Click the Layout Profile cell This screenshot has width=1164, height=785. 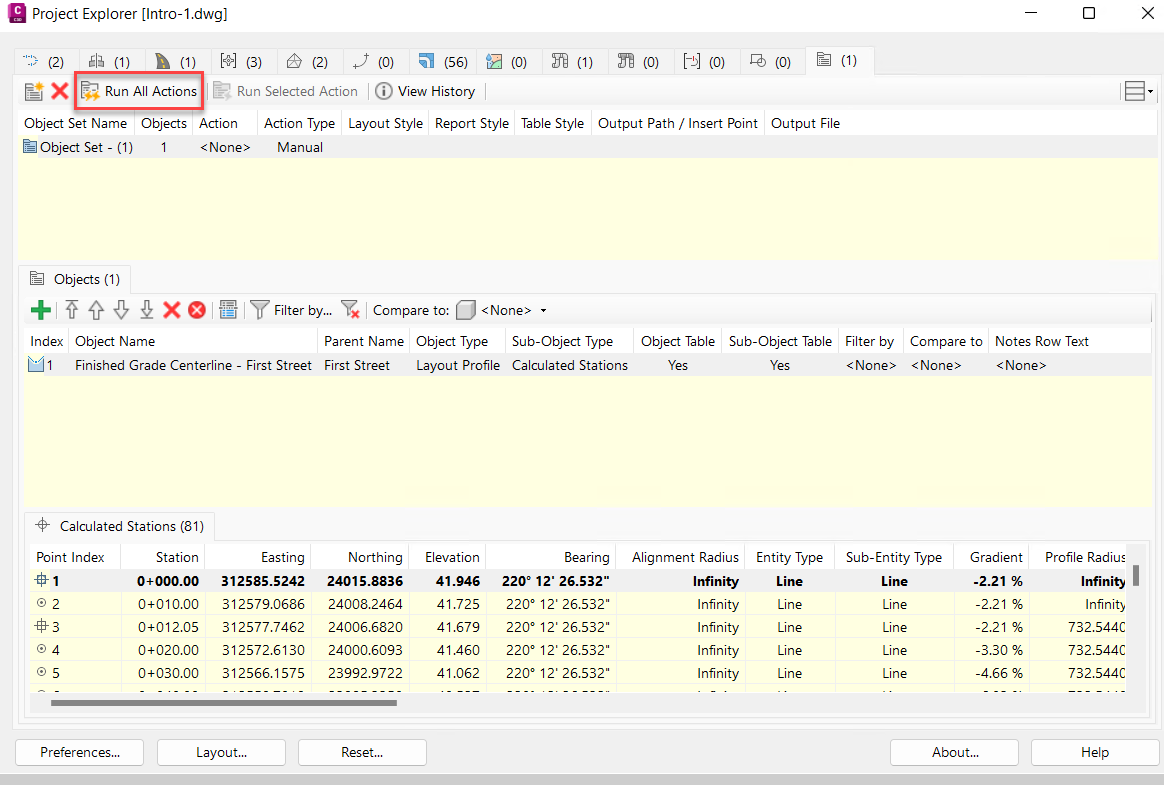(457, 365)
